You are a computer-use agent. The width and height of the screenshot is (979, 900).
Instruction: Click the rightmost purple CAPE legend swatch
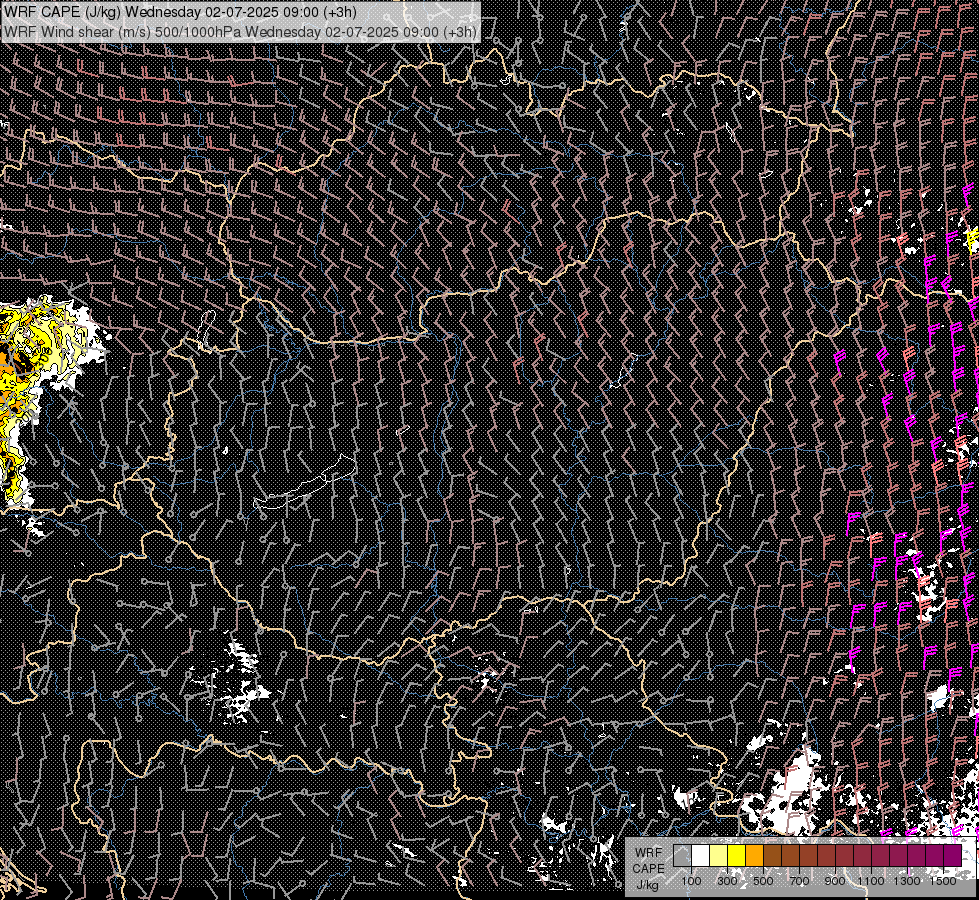coord(952,856)
